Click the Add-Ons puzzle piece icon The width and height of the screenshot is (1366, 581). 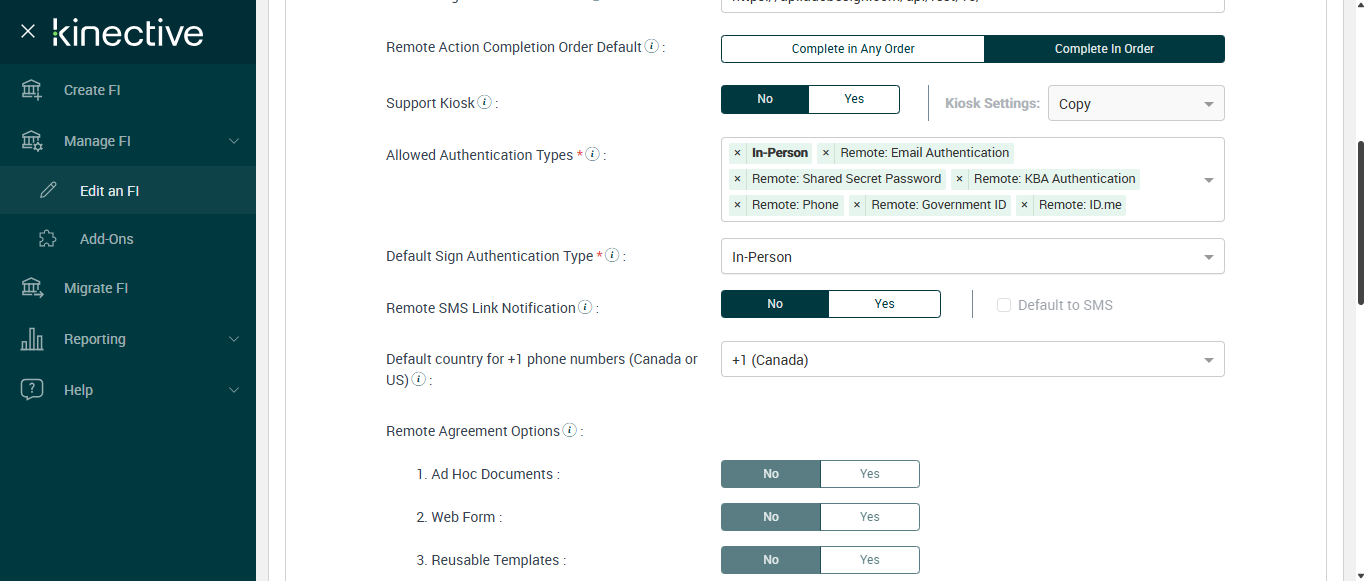47,239
